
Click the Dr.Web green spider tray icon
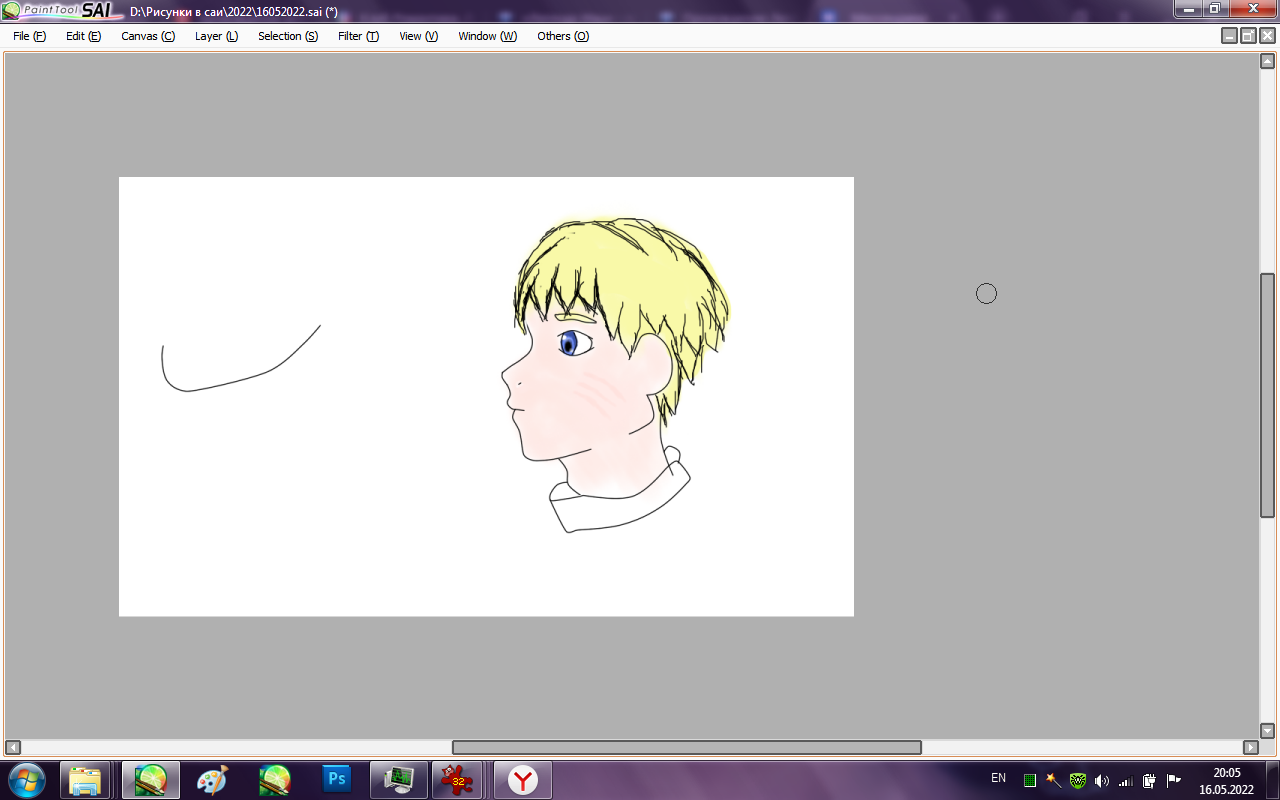pyautogui.click(x=1078, y=780)
